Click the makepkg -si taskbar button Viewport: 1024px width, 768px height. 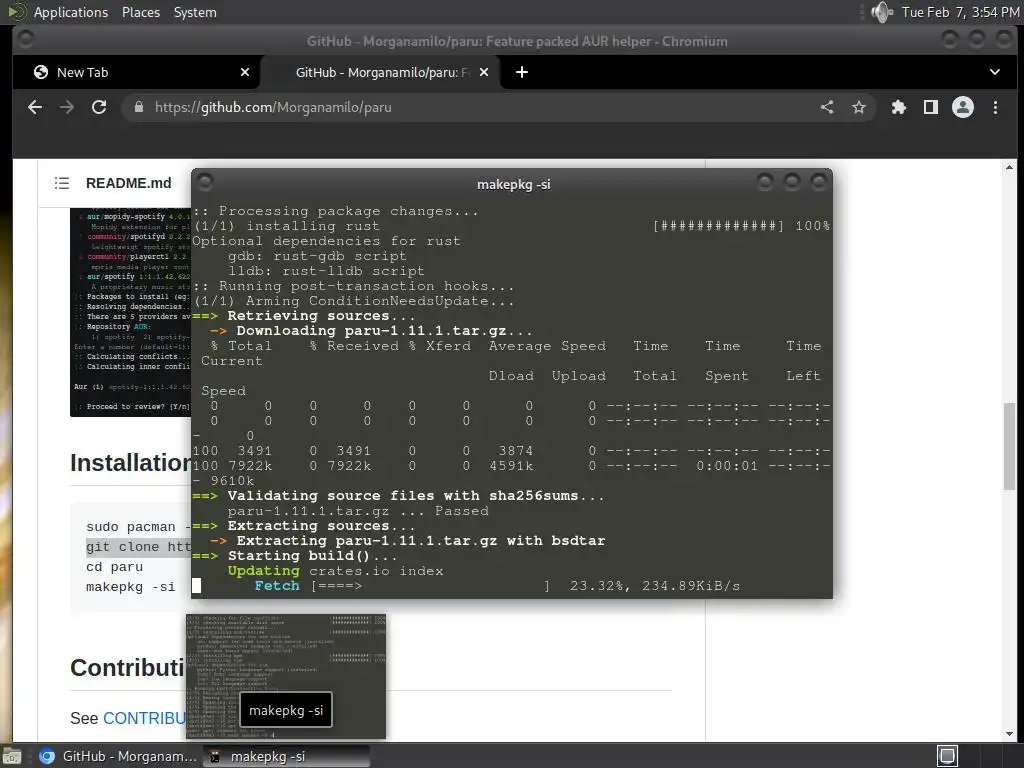287,756
